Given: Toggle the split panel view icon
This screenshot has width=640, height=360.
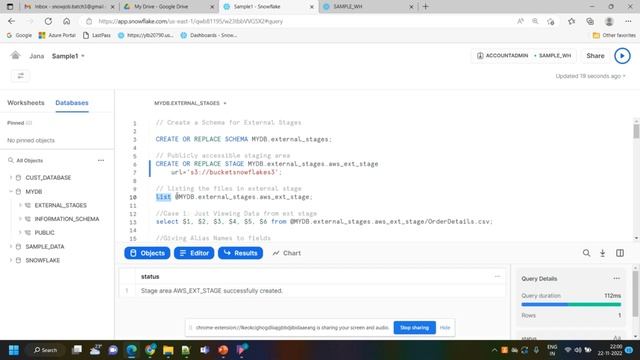Looking at the screenshot, I should point(620,253).
